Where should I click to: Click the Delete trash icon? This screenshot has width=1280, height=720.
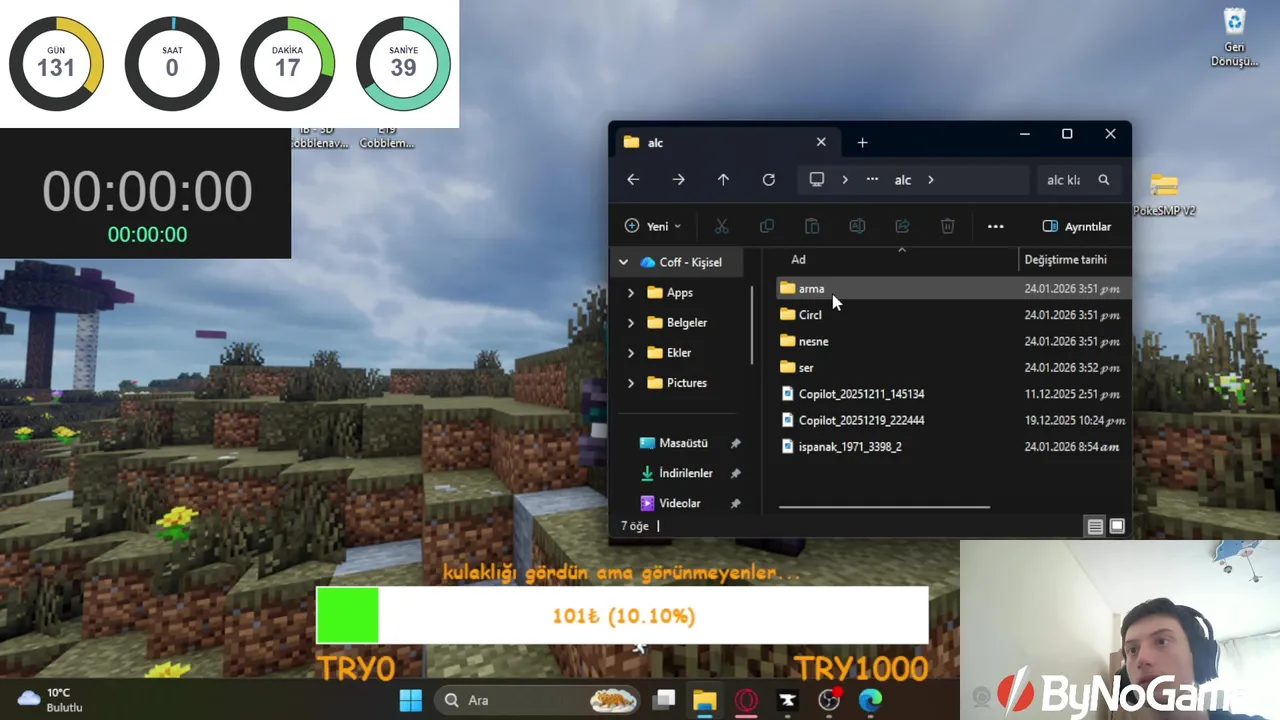point(947,226)
